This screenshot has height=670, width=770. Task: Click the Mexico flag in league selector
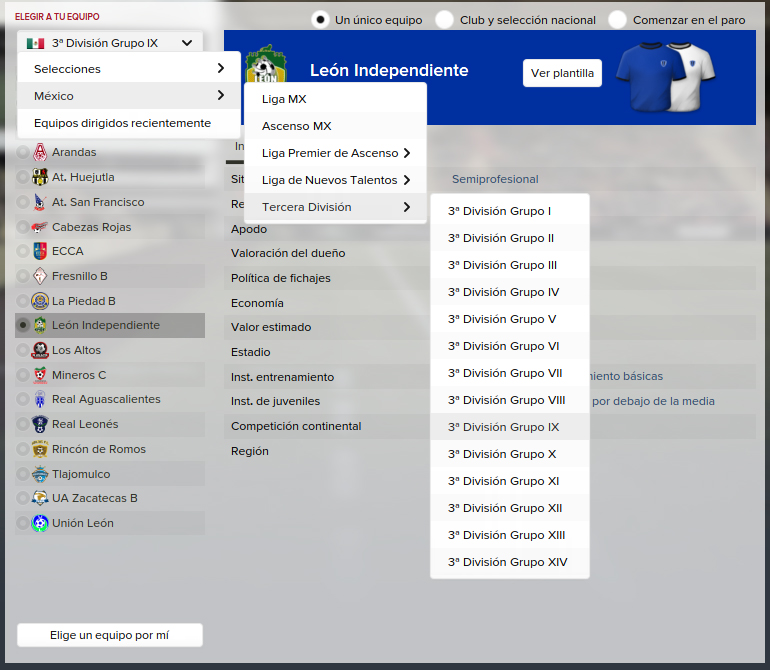click(x=35, y=43)
